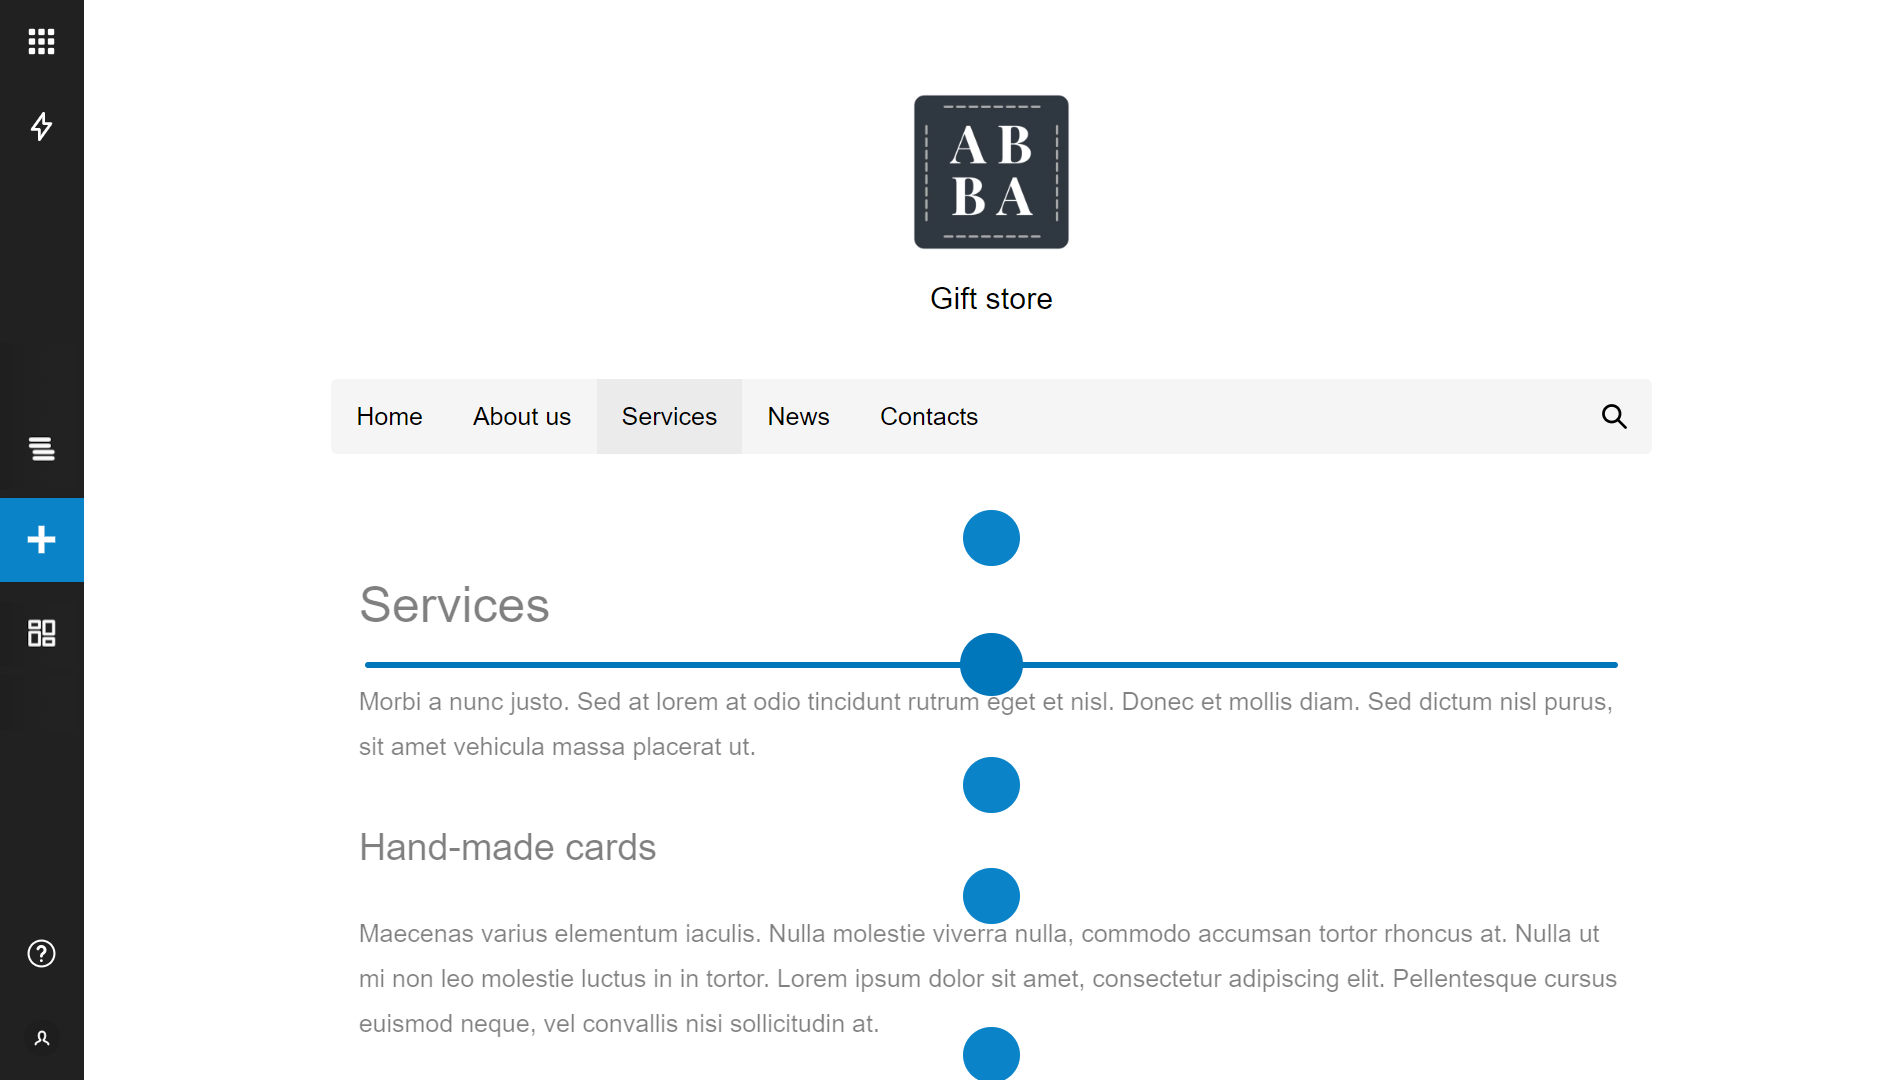Select the Hand-made cards heading
1898x1080 pixels.
[x=507, y=847]
